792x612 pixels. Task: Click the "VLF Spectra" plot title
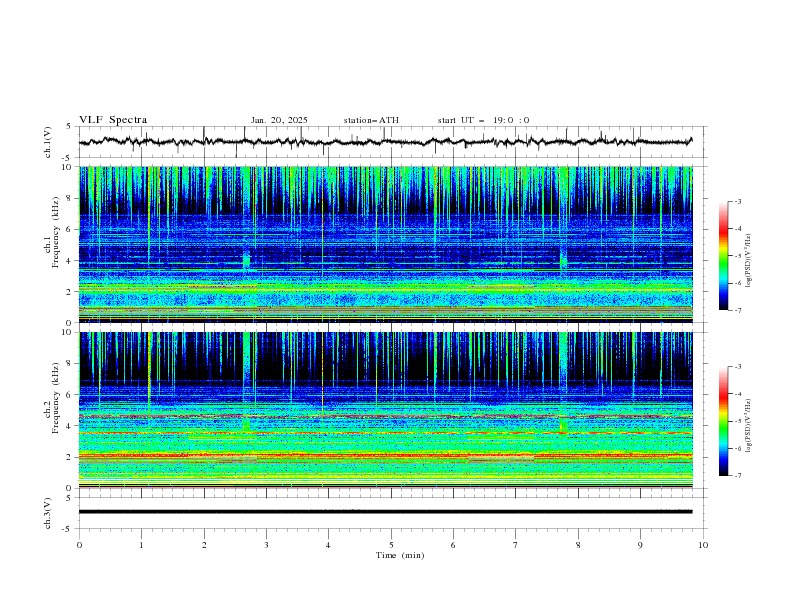click(113, 120)
